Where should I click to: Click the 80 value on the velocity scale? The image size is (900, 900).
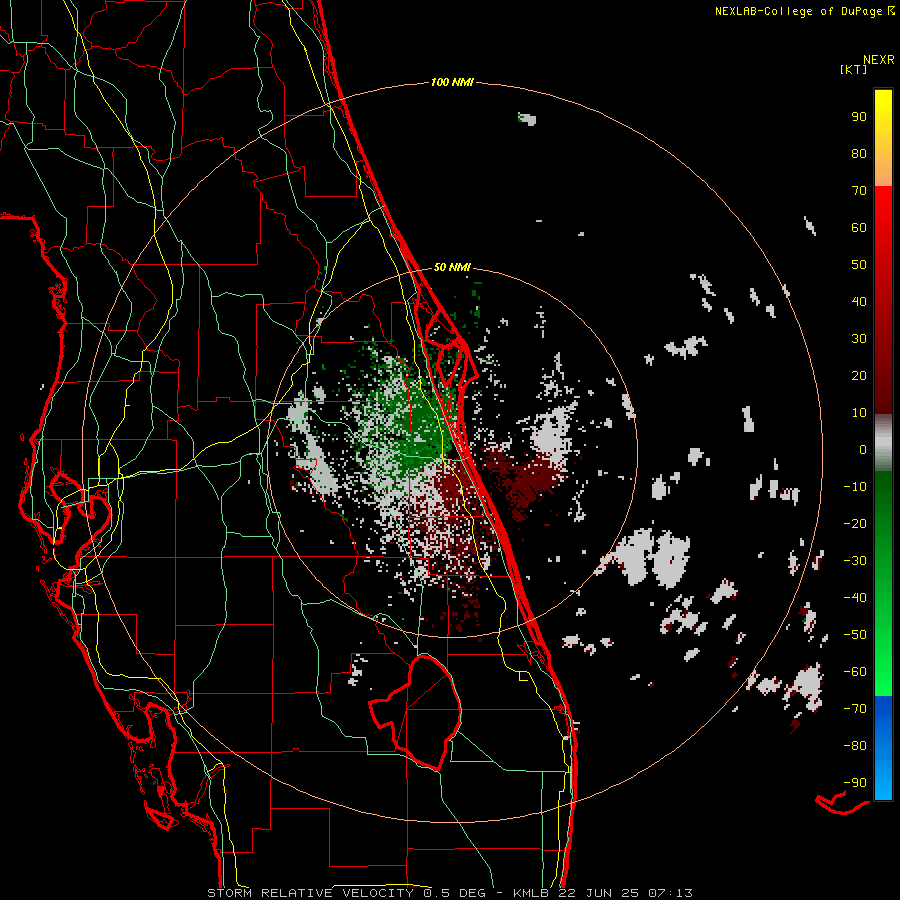click(x=859, y=153)
